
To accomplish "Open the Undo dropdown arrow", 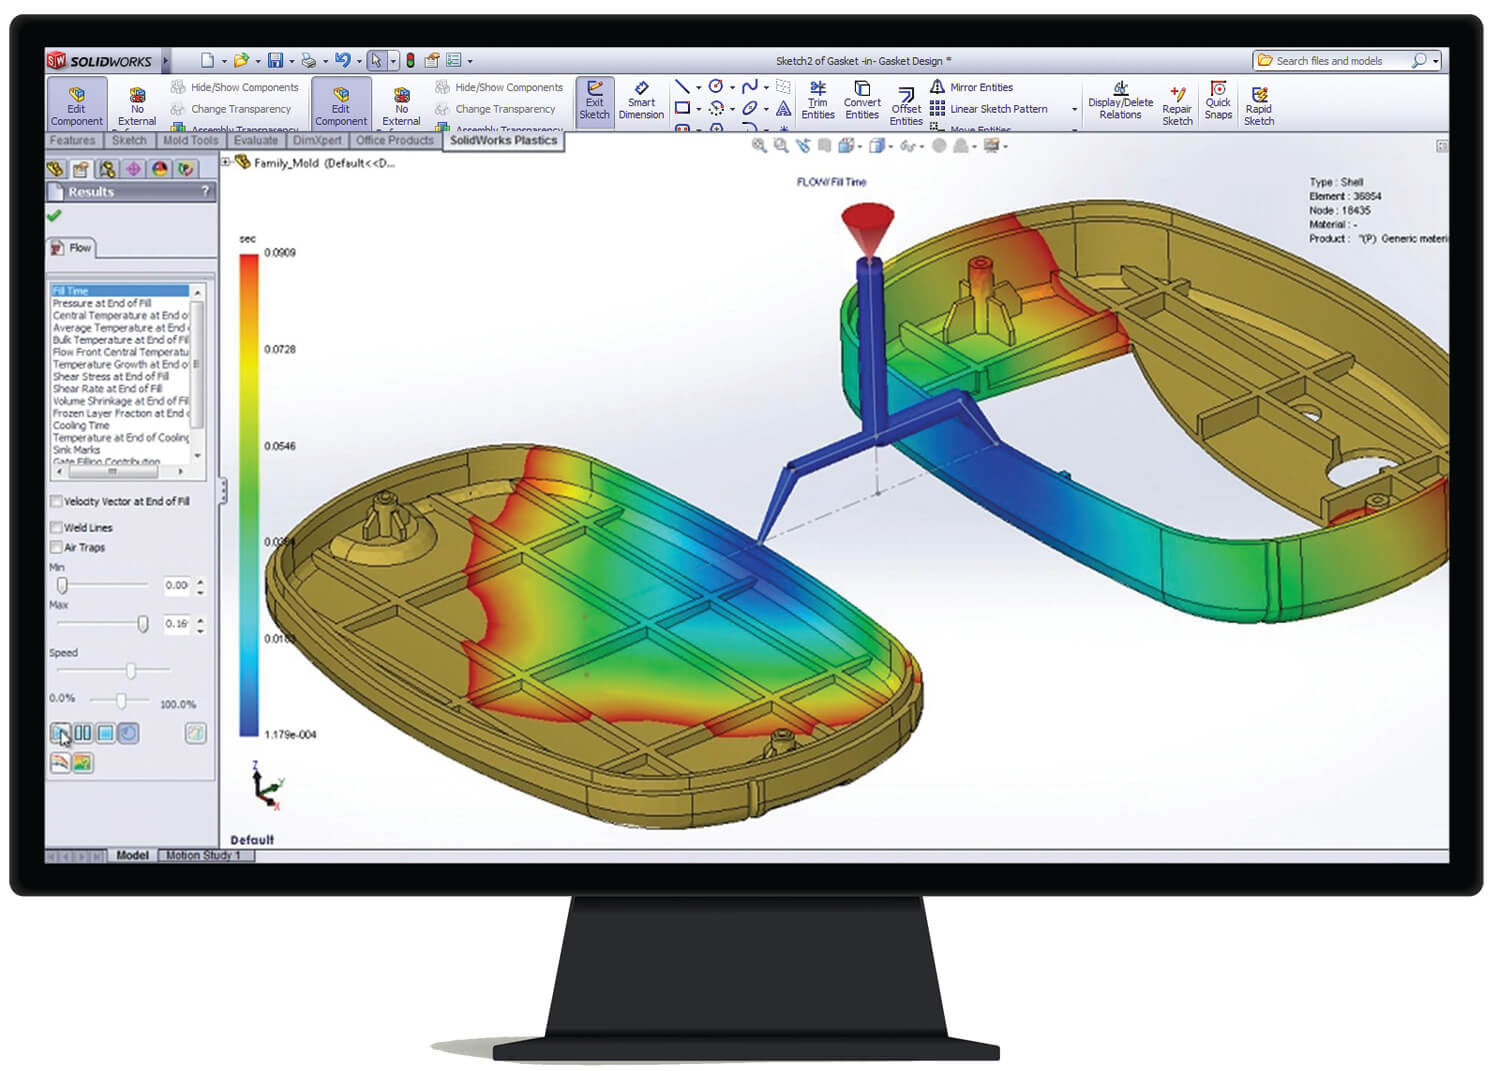I will click(x=359, y=62).
